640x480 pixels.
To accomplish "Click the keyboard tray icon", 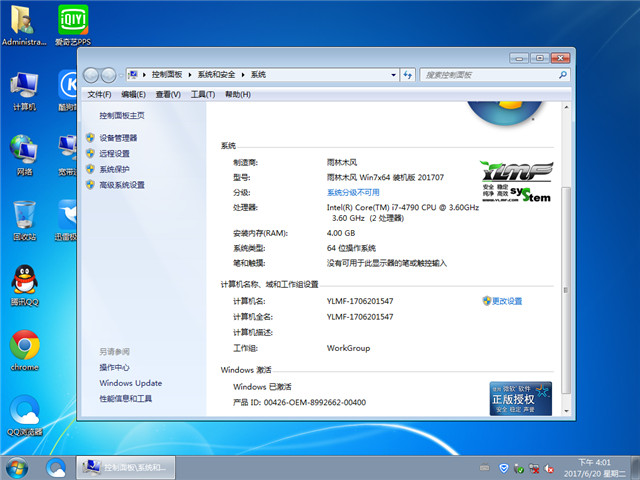I will pyautogui.click(x=484, y=467).
